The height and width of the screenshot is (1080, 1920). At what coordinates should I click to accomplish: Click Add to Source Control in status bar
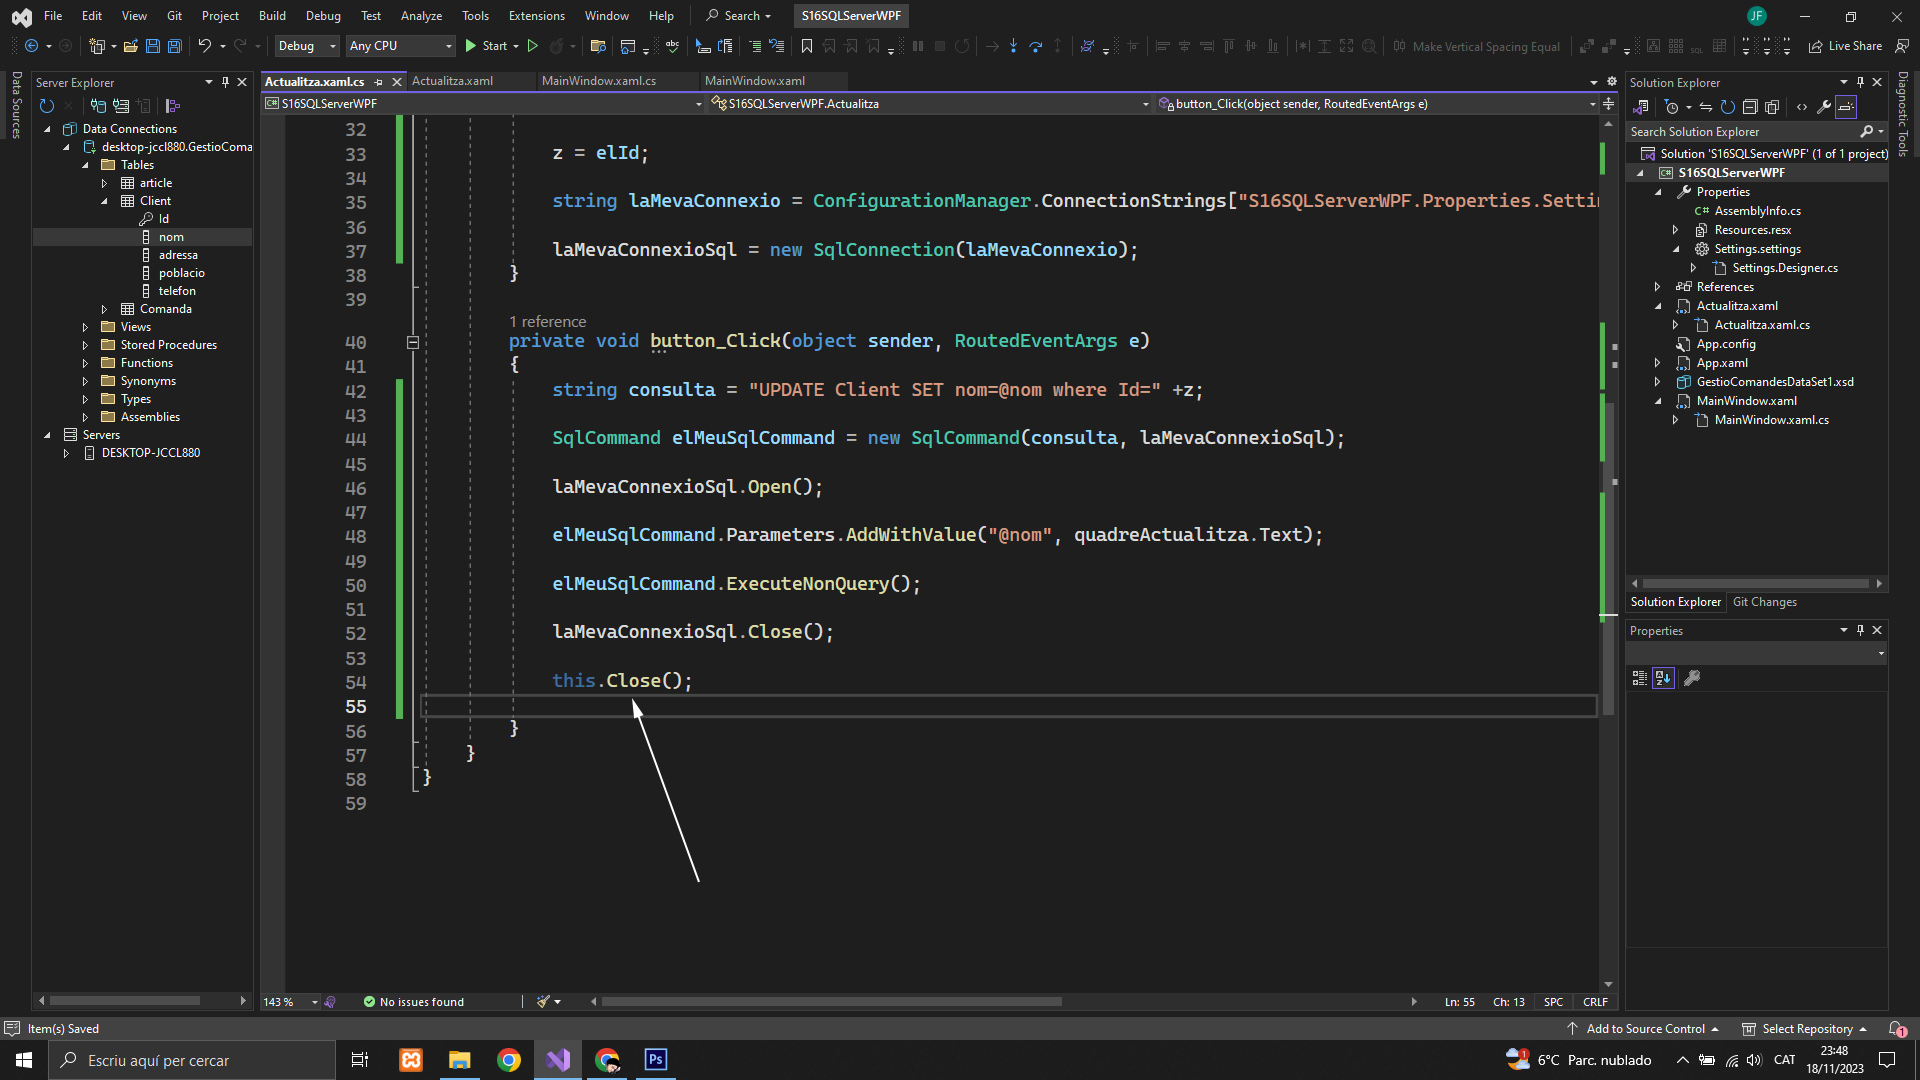[1644, 1029]
